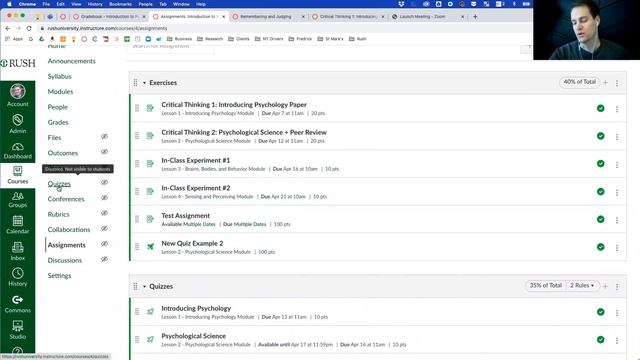640x360 pixels.
Task: Add assignment to Exercises group with plus
Action: [605, 82]
